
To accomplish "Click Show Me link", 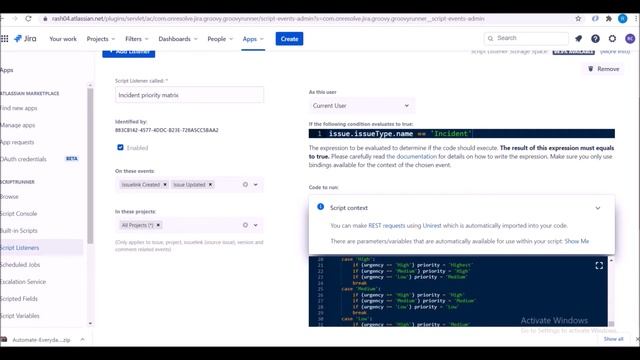I will (576, 241).
